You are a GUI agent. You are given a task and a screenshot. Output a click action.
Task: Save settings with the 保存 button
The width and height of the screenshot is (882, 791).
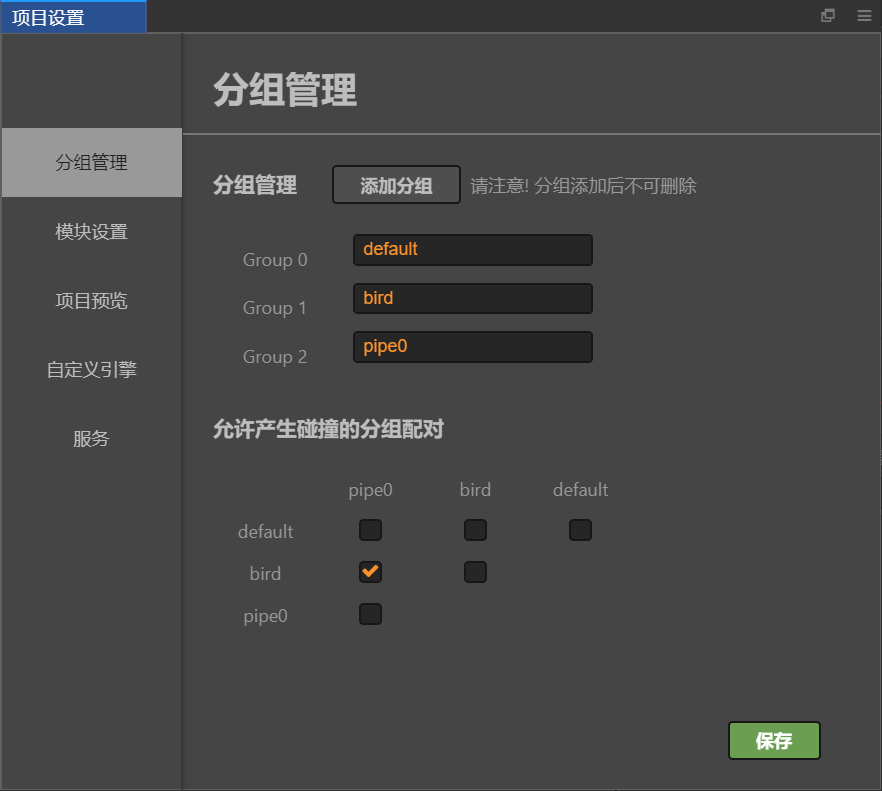[774, 740]
